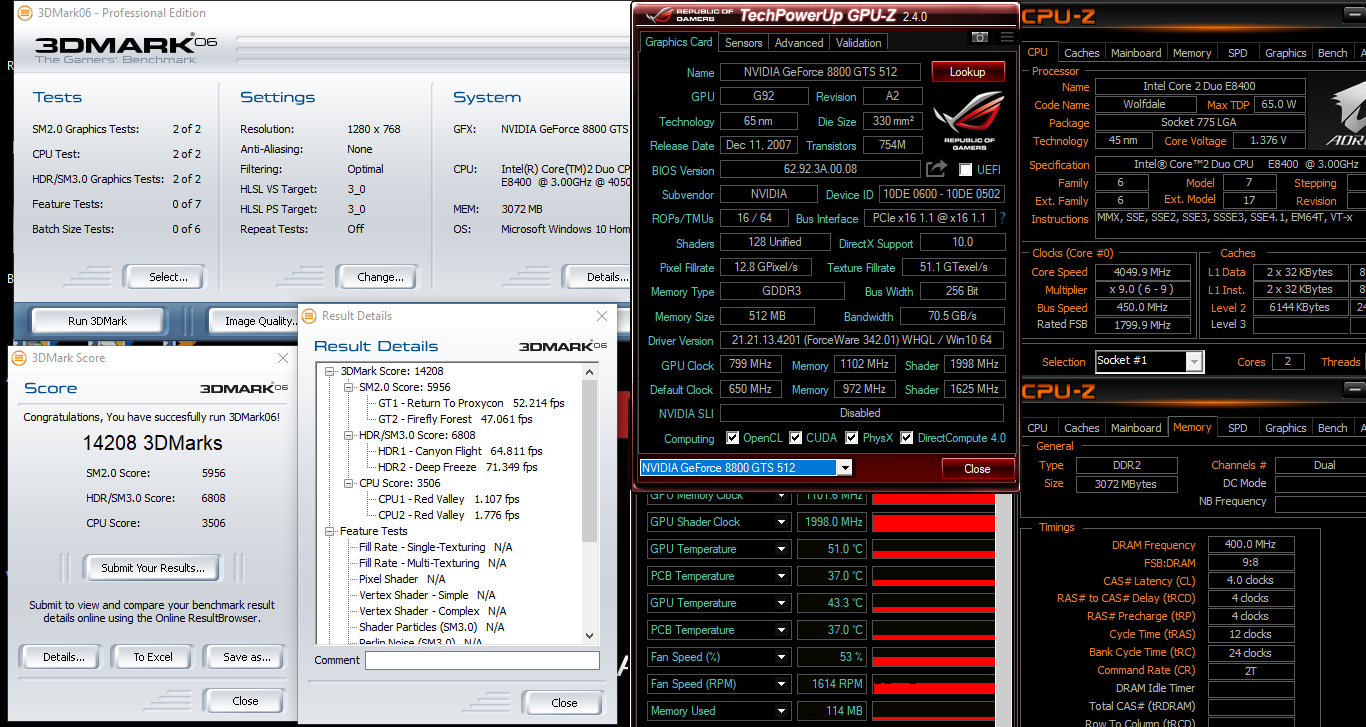Click the Run 3DMark button
The width and height of the screenshot is (1366, 727).
[x=97, y=321]
